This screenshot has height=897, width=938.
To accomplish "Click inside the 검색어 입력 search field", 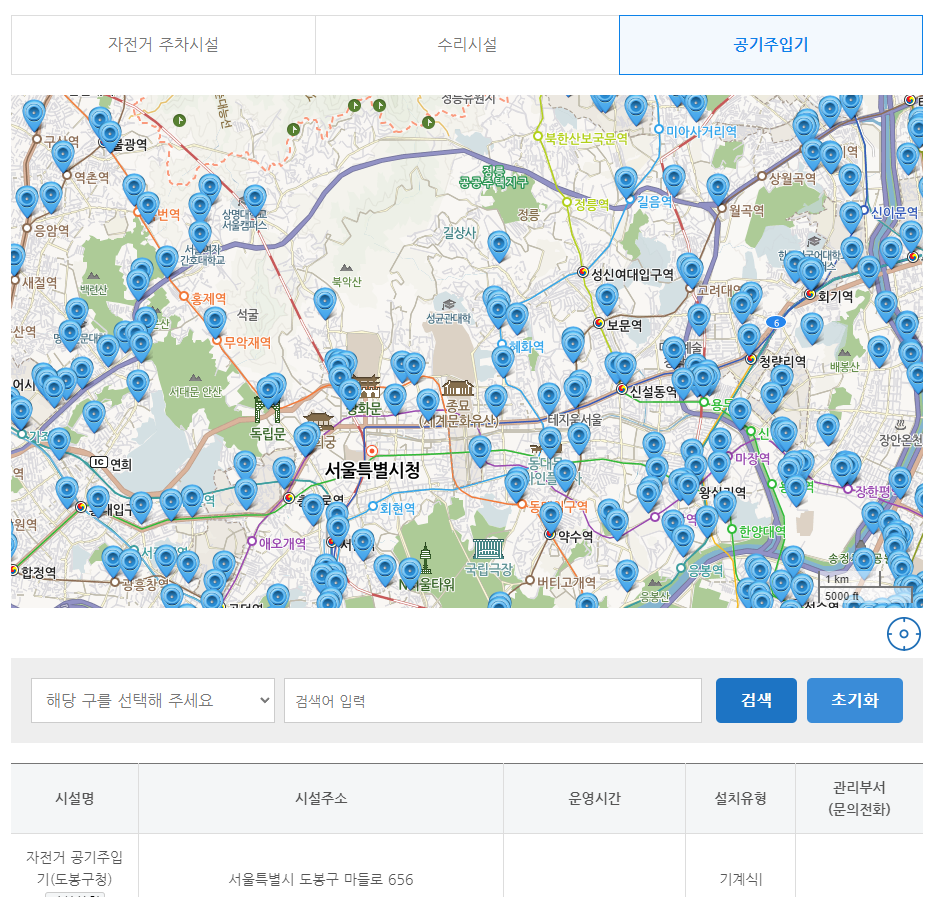I will click(x=493, y=700).
